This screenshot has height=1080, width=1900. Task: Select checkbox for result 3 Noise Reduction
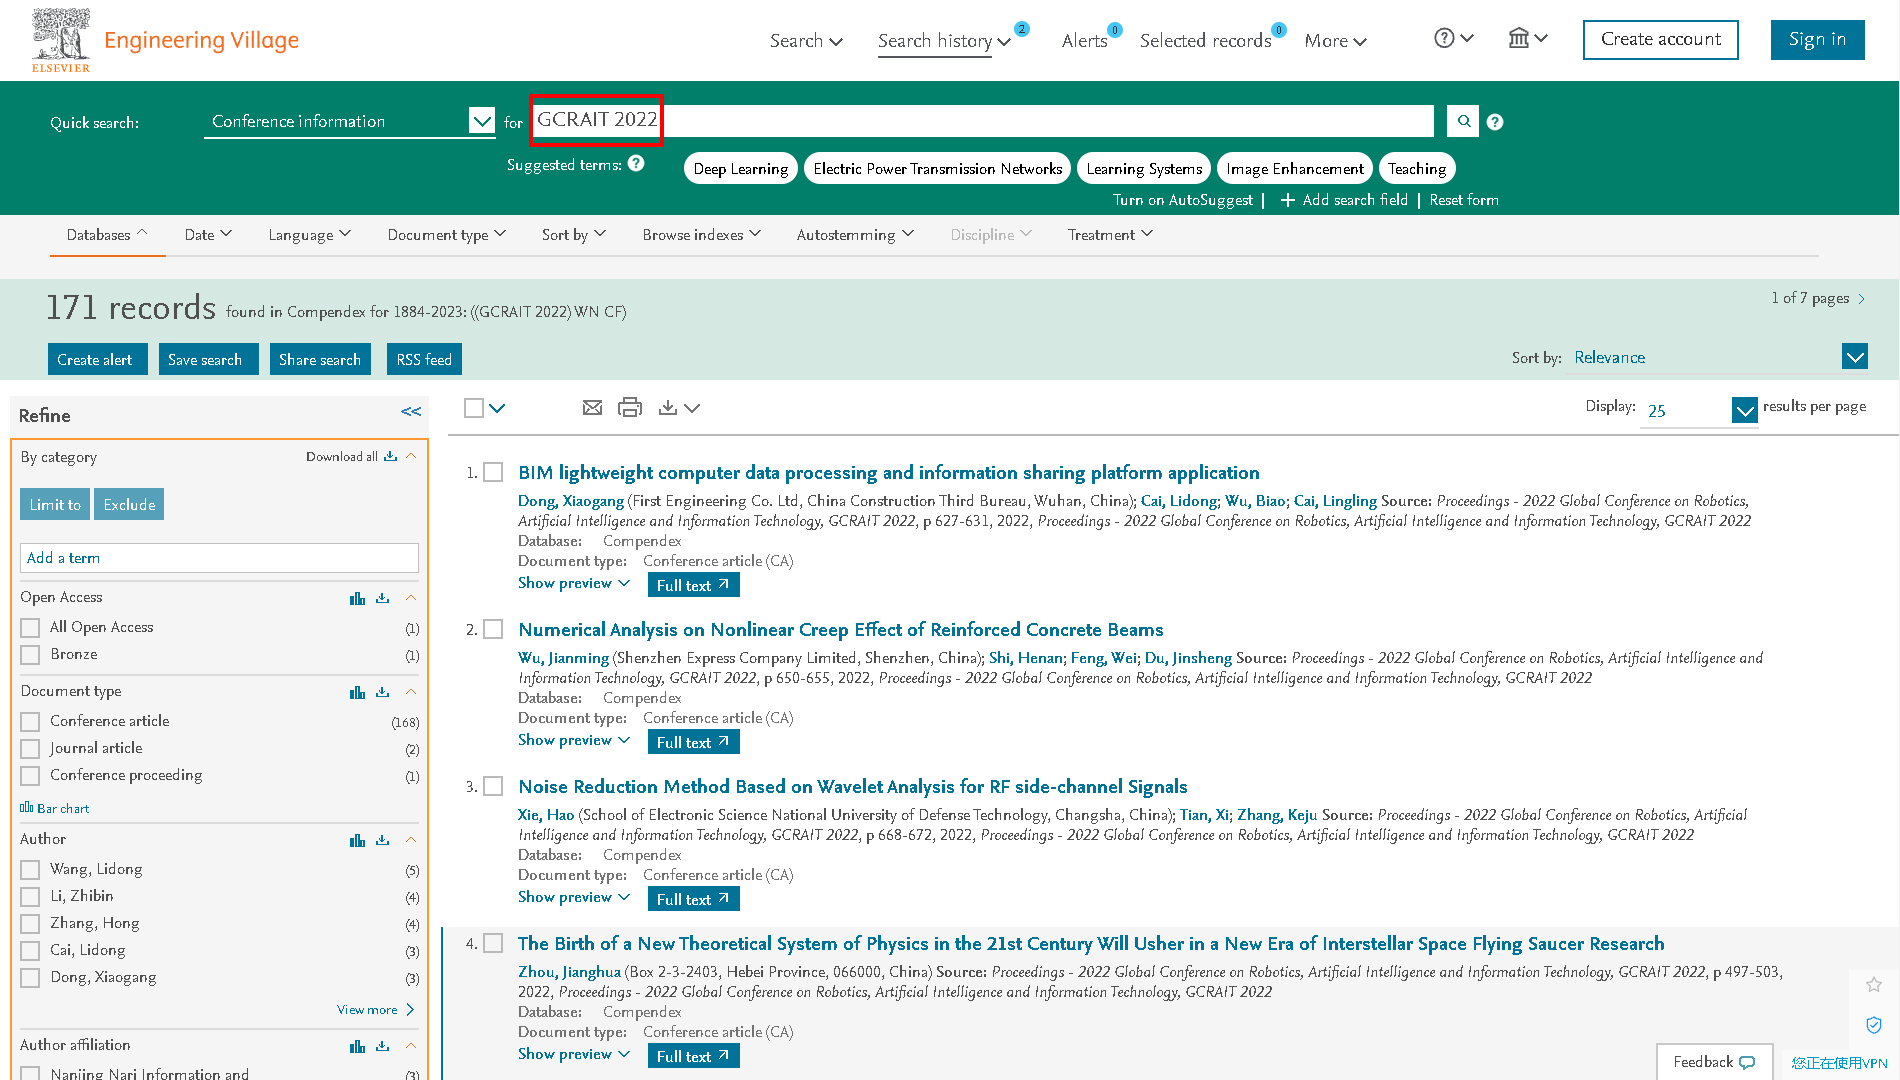coord(493,786)
